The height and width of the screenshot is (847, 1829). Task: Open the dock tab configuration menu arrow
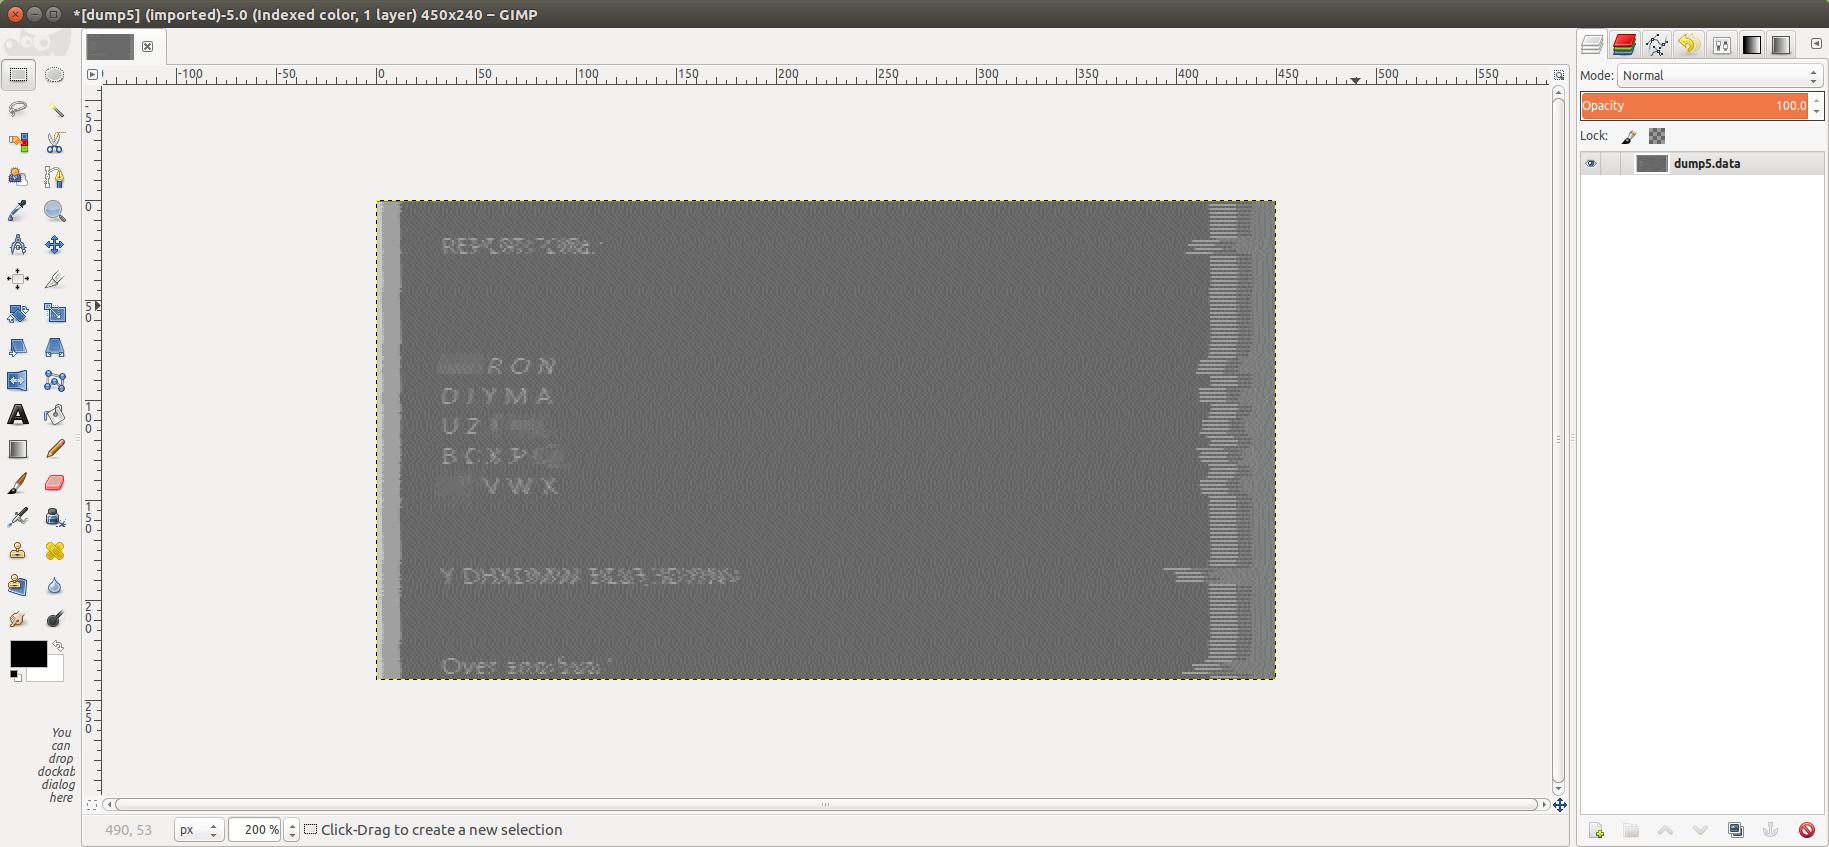pos(1816,44)
